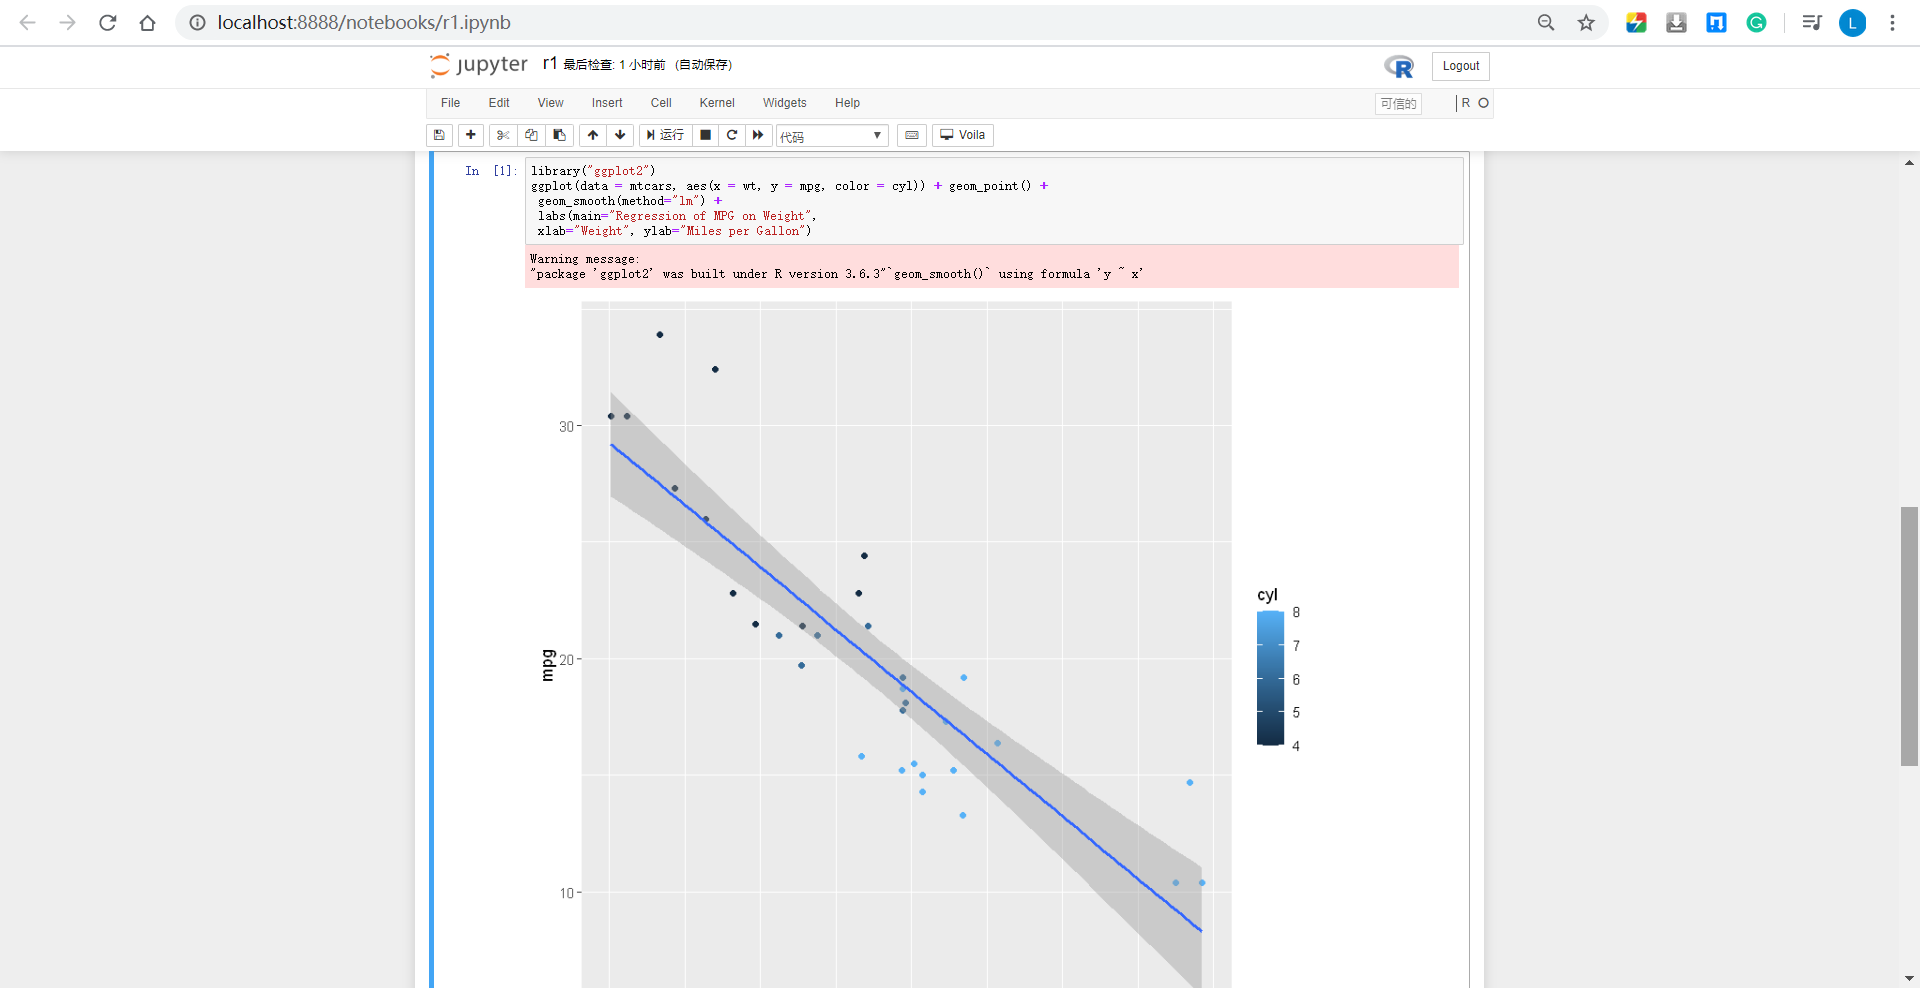Open the command palette keyboard icon
Image resolution: width=1920 pixels, height=988 pixels.
tap(912, 135)
